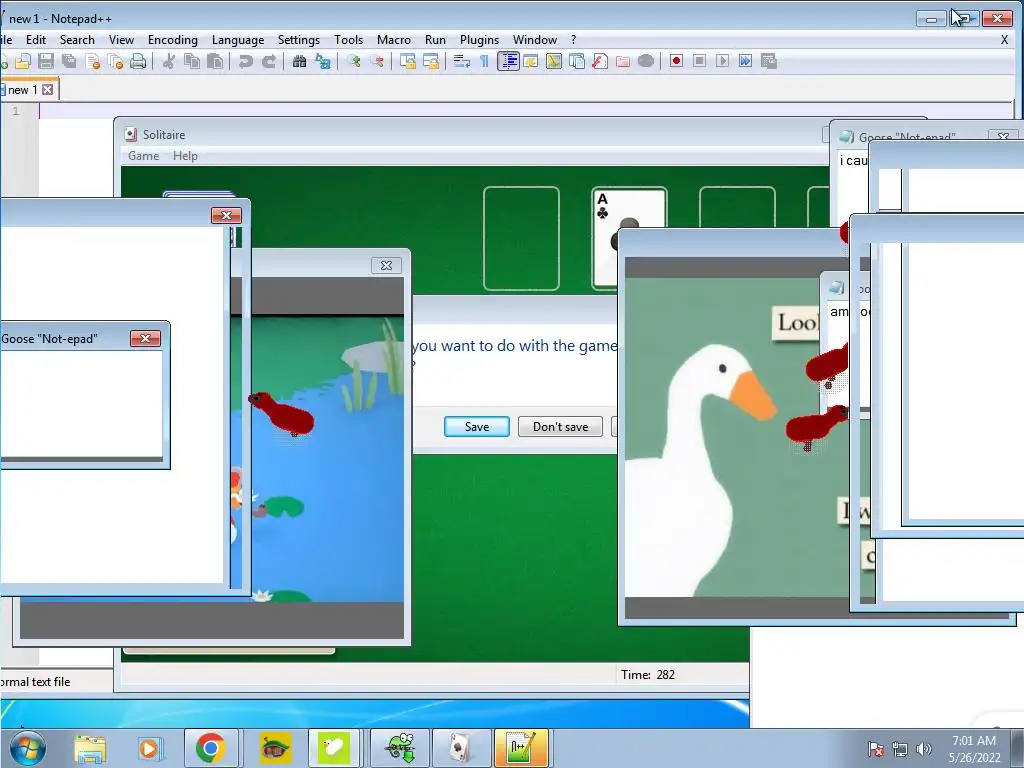Open the Action Center flag tray icon
Screen dimensions: 1024x768
(876, 749)
